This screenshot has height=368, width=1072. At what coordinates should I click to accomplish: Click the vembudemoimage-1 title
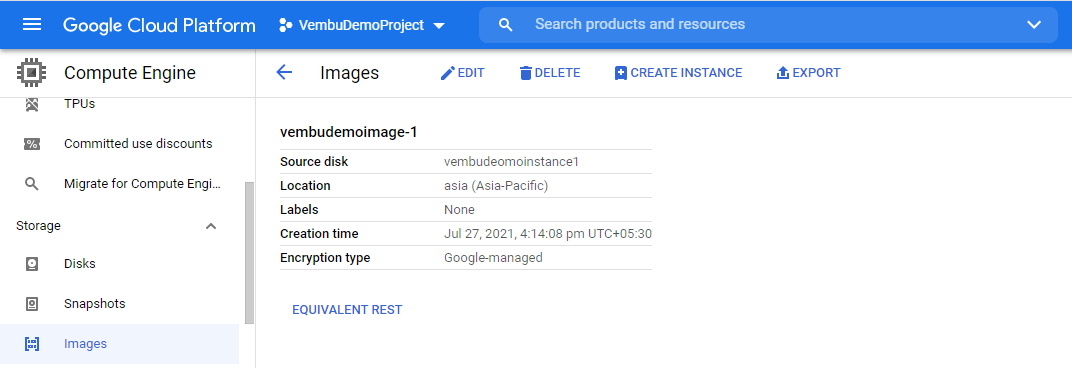[x=349, y=133]
